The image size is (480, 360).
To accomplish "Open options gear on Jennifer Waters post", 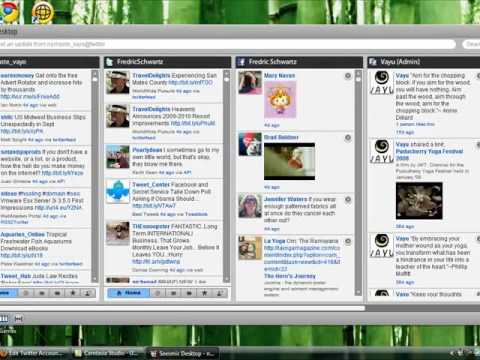I will click(348, 199).
